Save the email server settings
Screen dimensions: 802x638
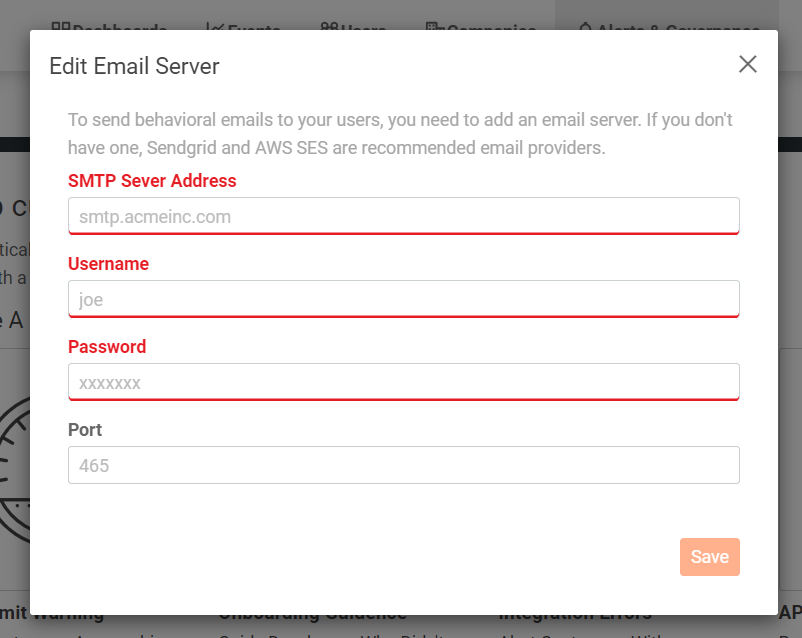(x=709, y=557)
